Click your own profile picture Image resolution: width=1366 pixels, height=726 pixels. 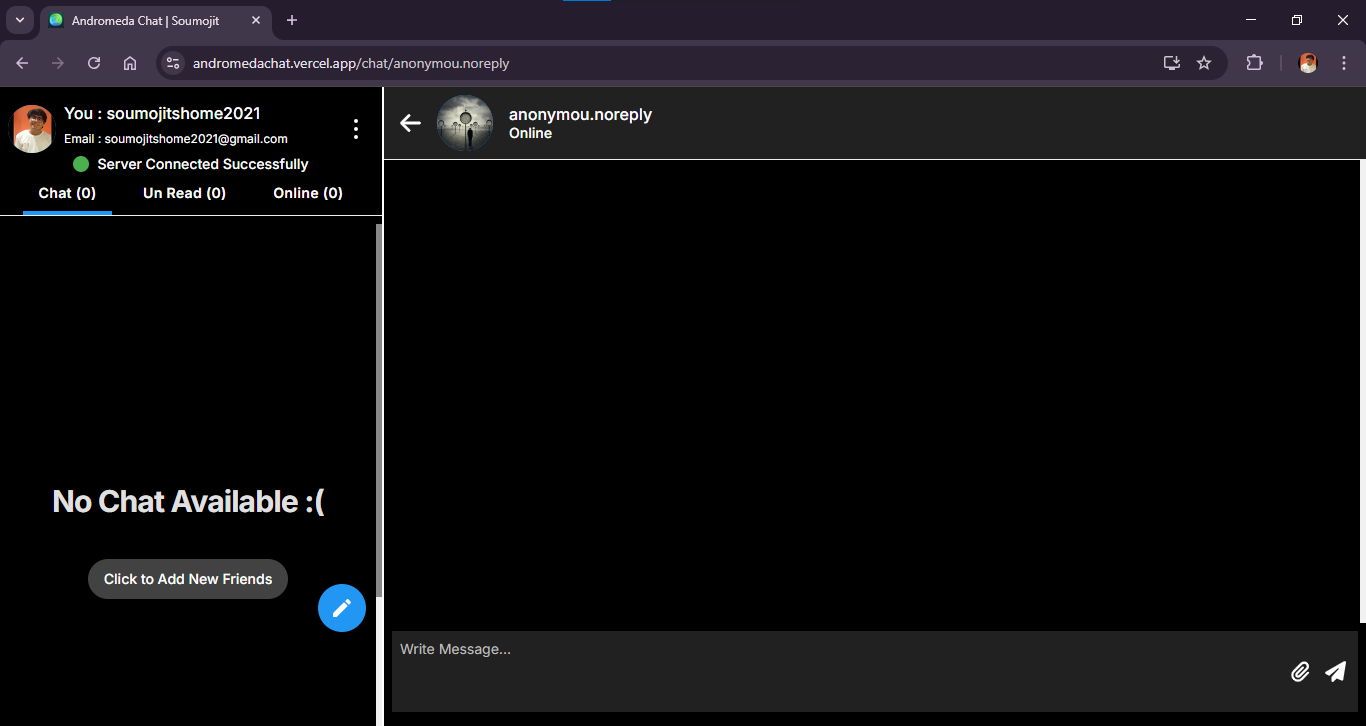coord(31,128)
